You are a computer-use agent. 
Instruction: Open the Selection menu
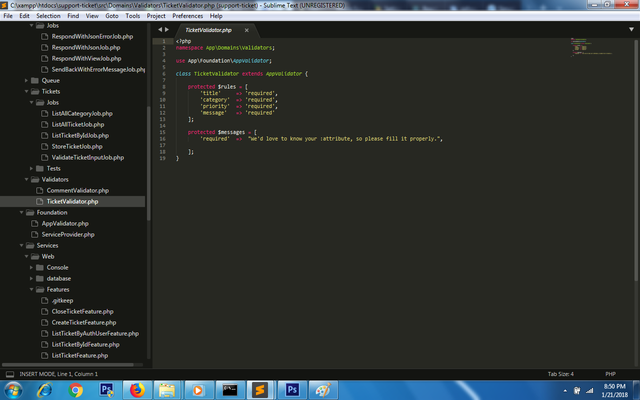pyautogui.click(x=48, y=16)
